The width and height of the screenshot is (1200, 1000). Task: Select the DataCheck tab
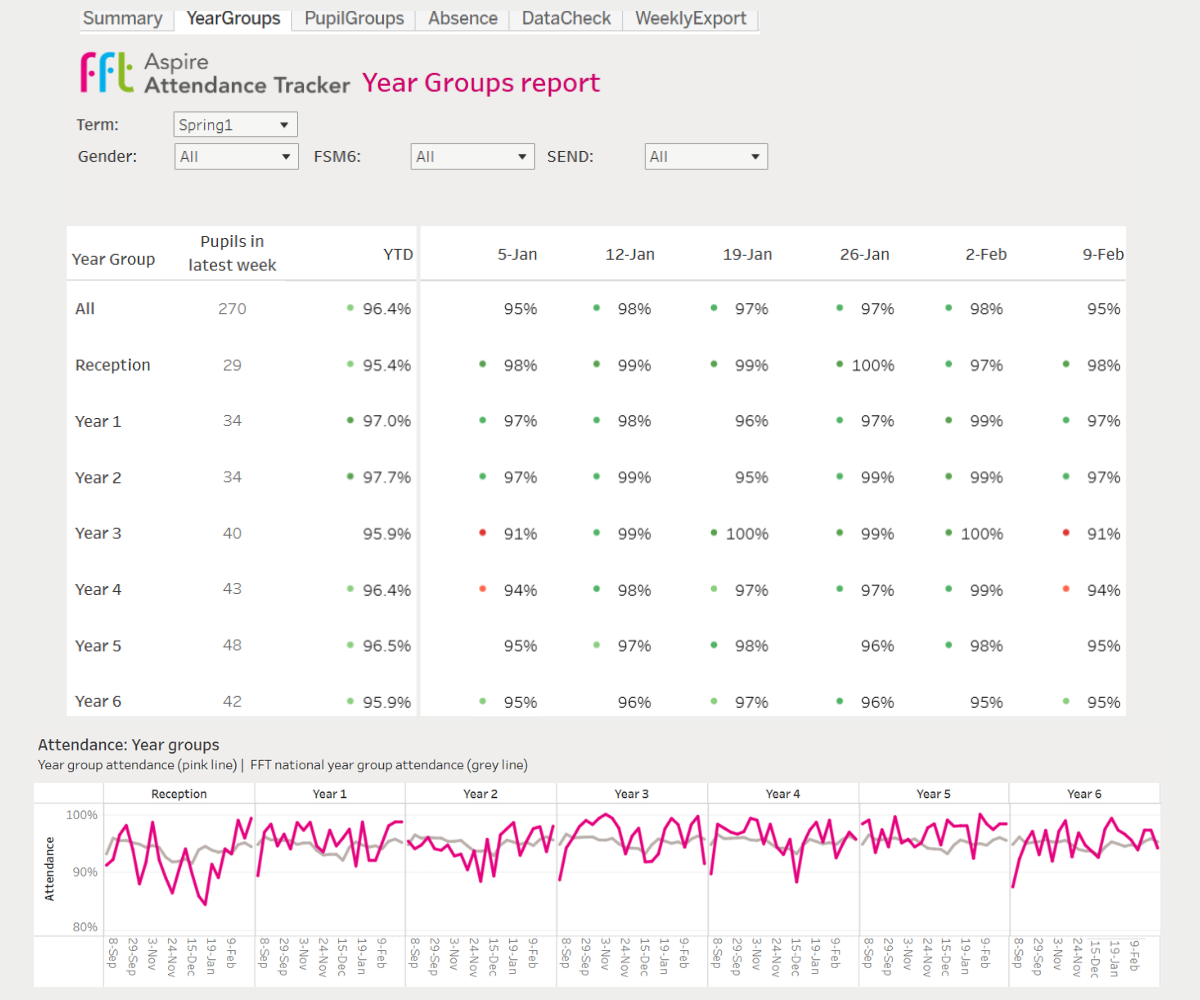click(566, 19)
